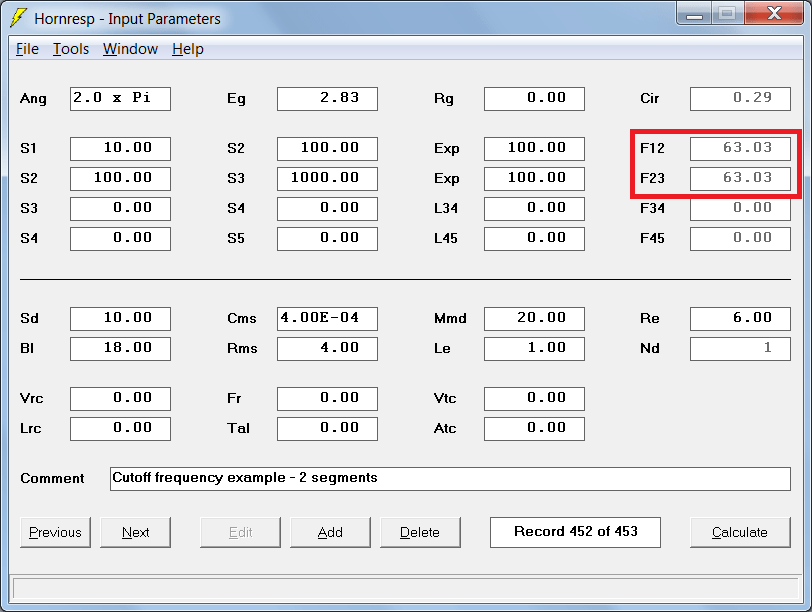The width and height of the screenshot is (812, 612).
Task: Click the L34 input field
Action: [x=534, y=209]
